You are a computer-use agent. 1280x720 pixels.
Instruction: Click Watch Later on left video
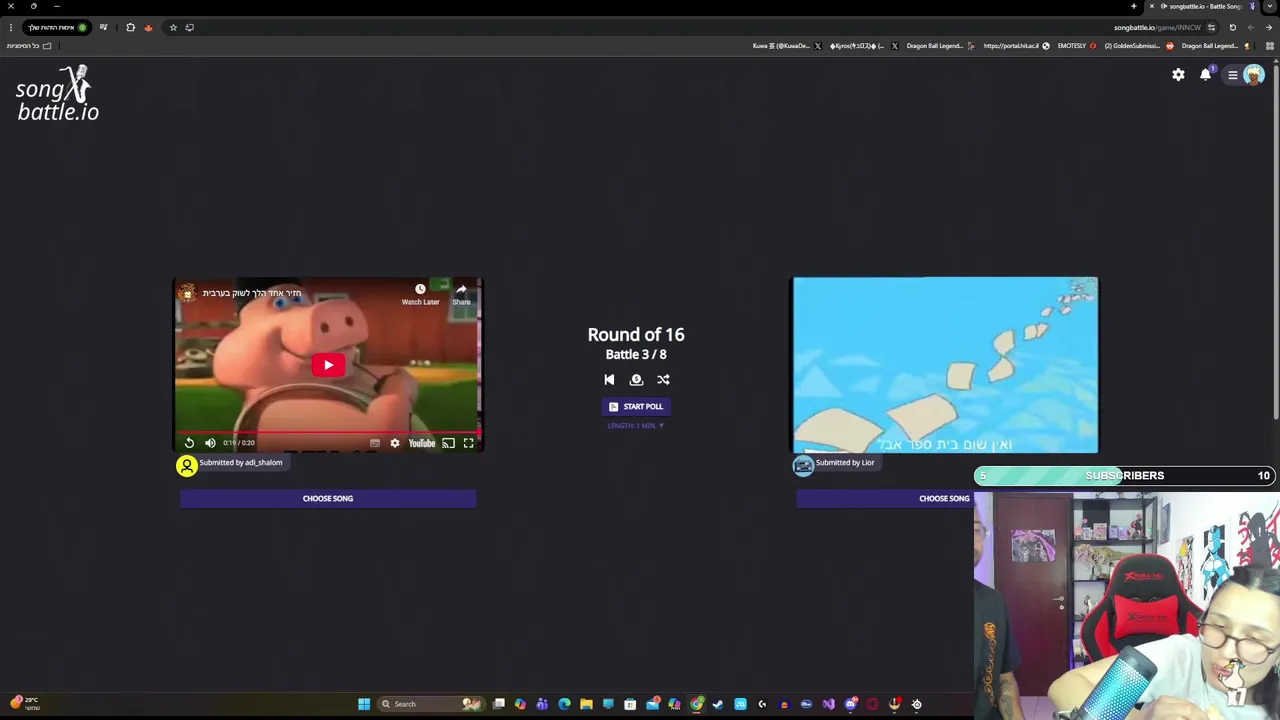[x=420, y=294]
